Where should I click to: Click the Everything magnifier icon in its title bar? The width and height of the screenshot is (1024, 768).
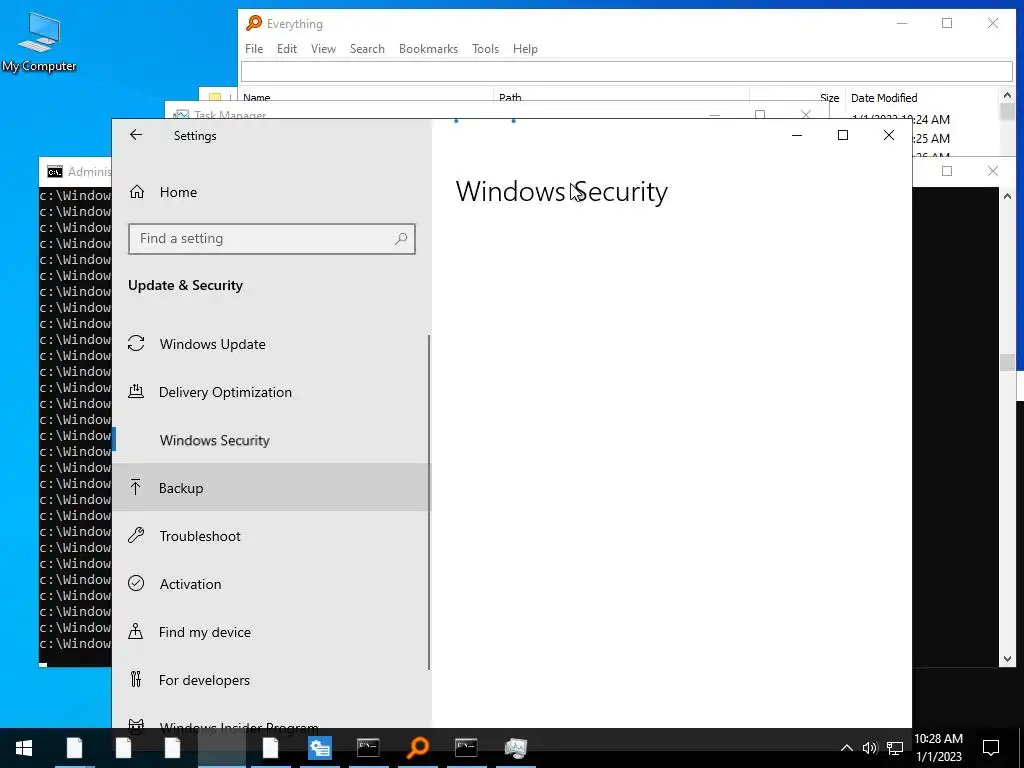pos(253,24)
